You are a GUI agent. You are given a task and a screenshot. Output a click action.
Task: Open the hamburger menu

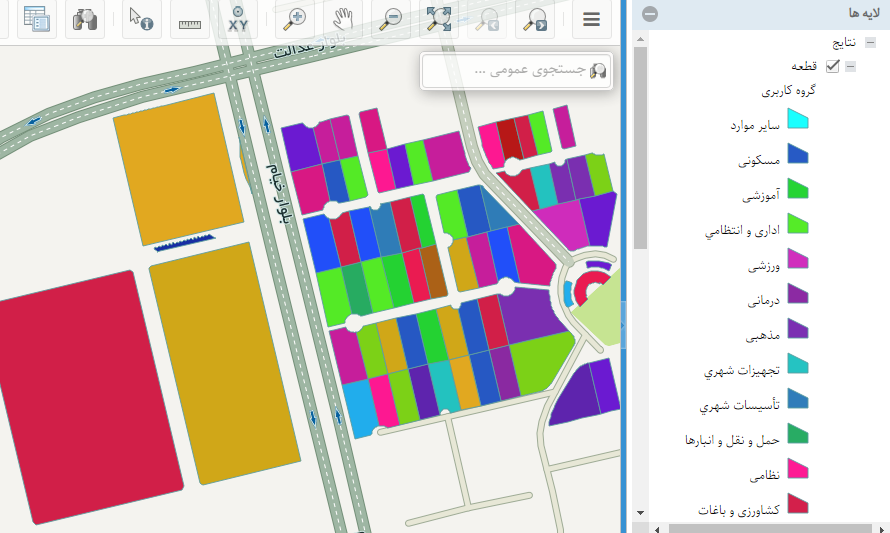tap(592, 19)
